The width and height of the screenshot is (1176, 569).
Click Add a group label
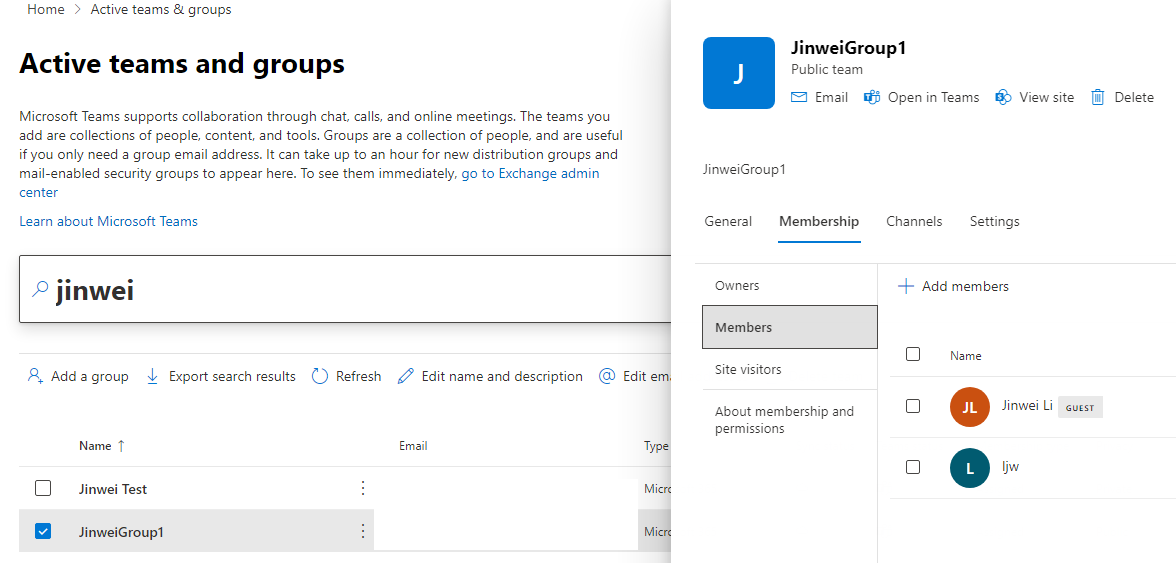tap(90, 376)
